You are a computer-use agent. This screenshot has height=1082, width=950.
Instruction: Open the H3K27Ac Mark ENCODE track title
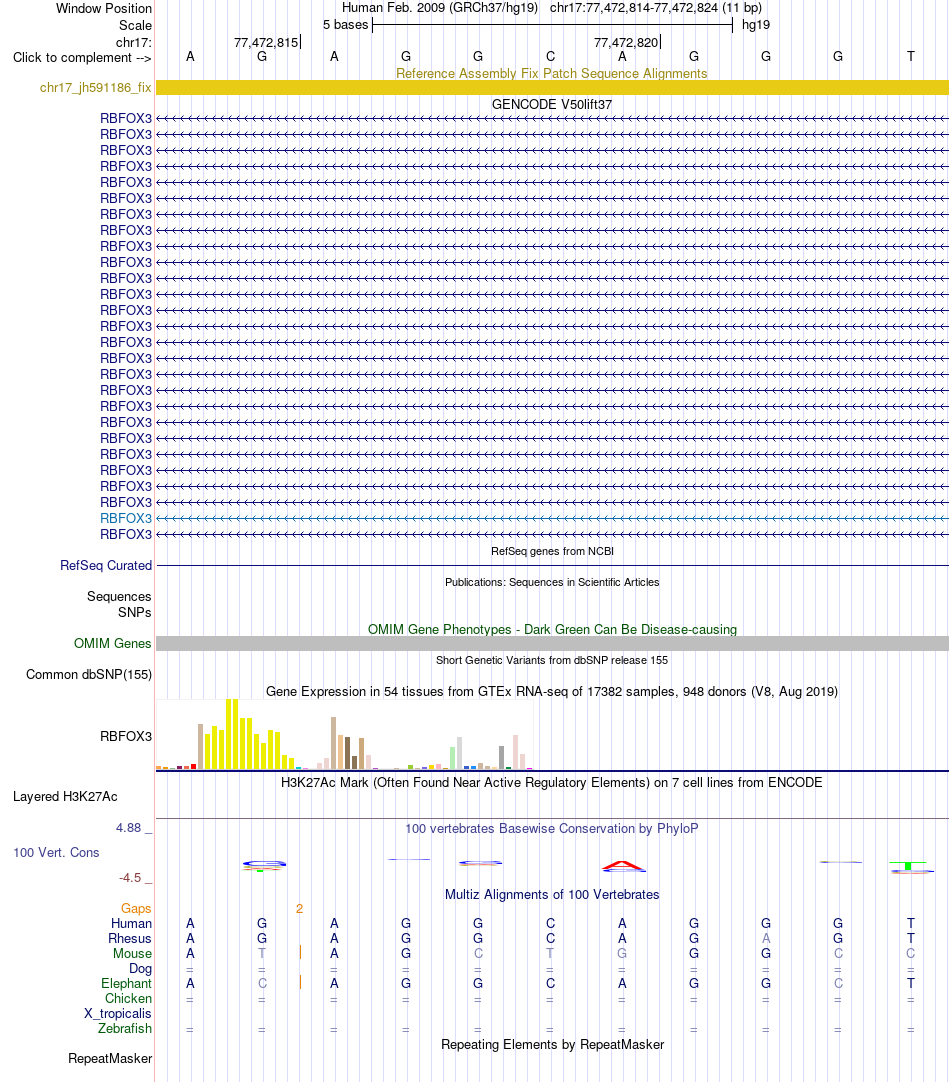coord(552,783)
